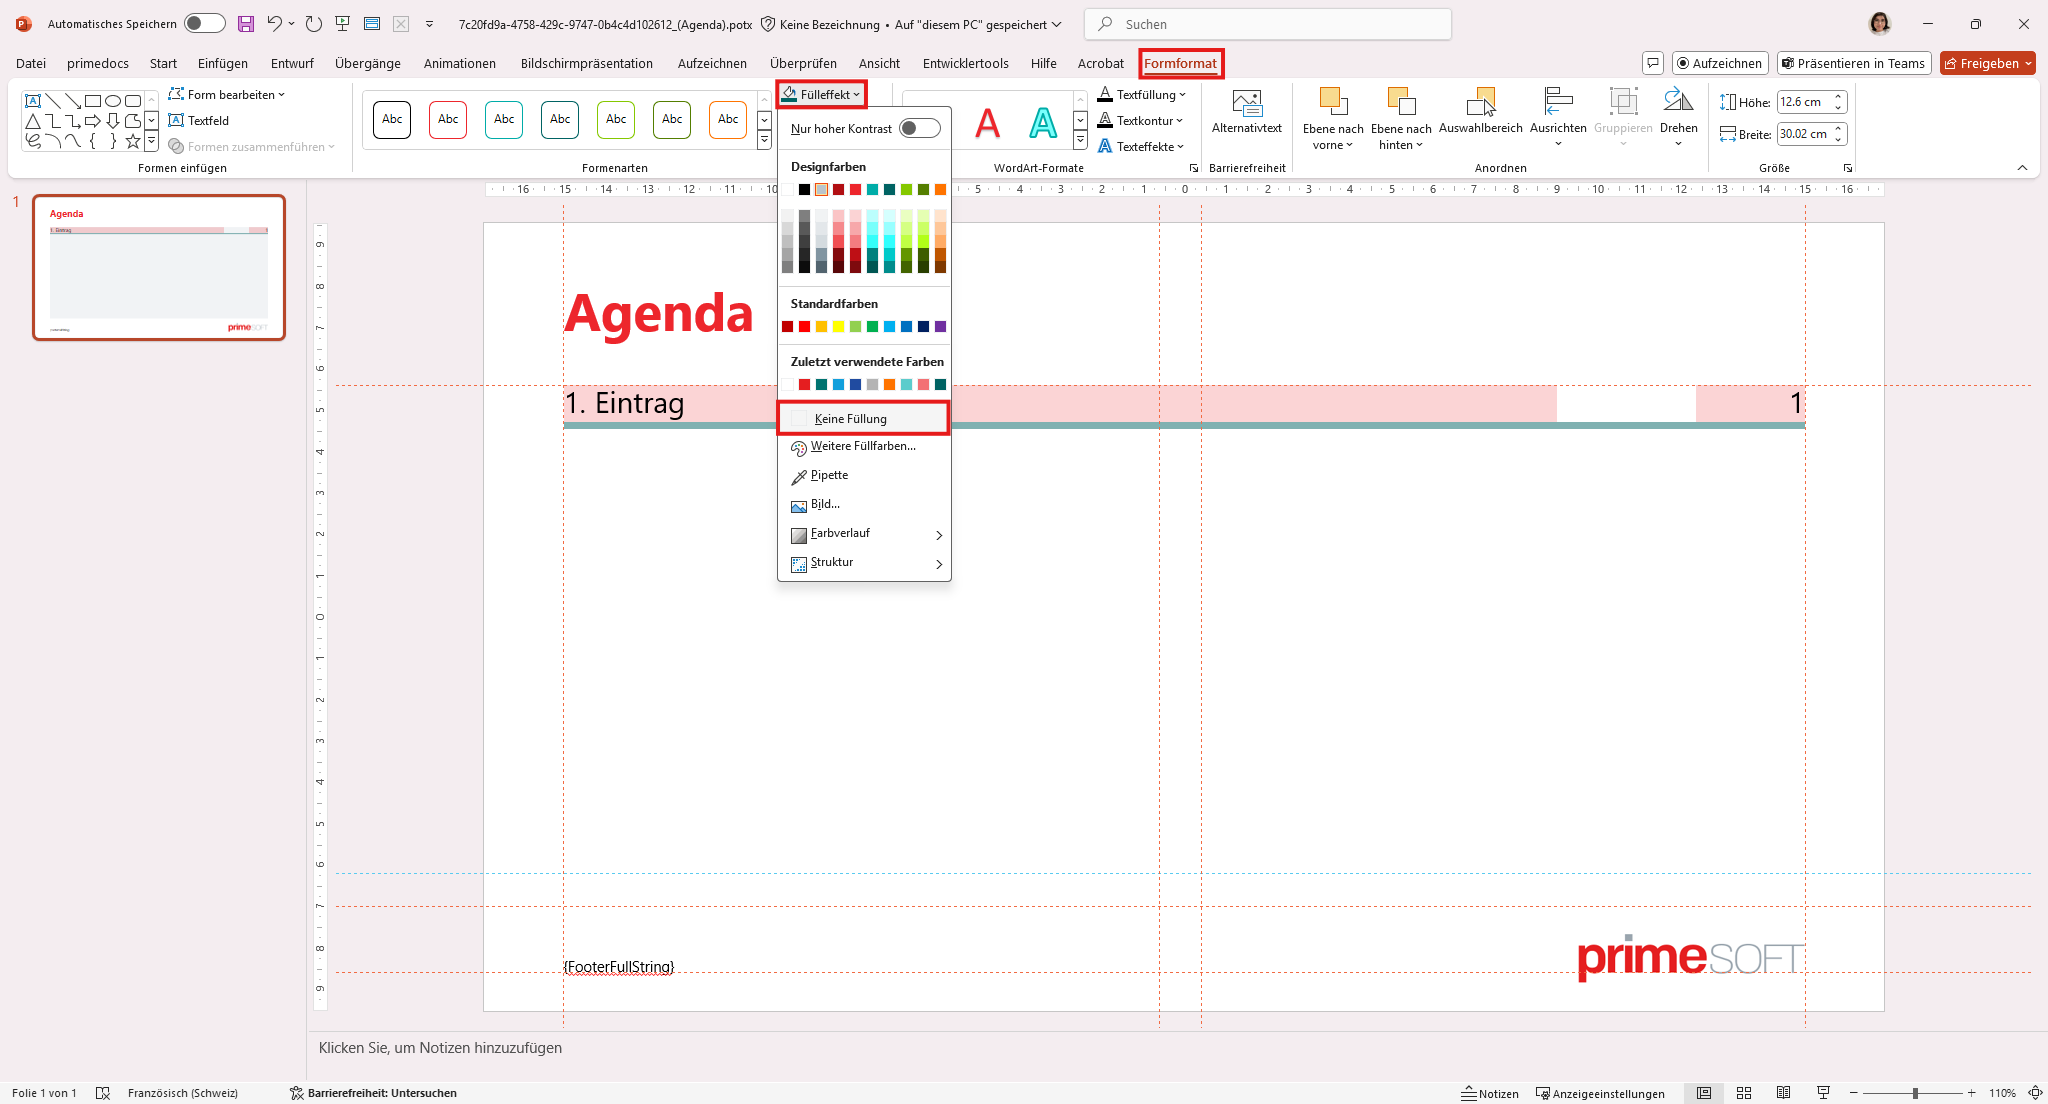
Task: Expand the Farbverlauf submenu
Action: coord(864,534)
